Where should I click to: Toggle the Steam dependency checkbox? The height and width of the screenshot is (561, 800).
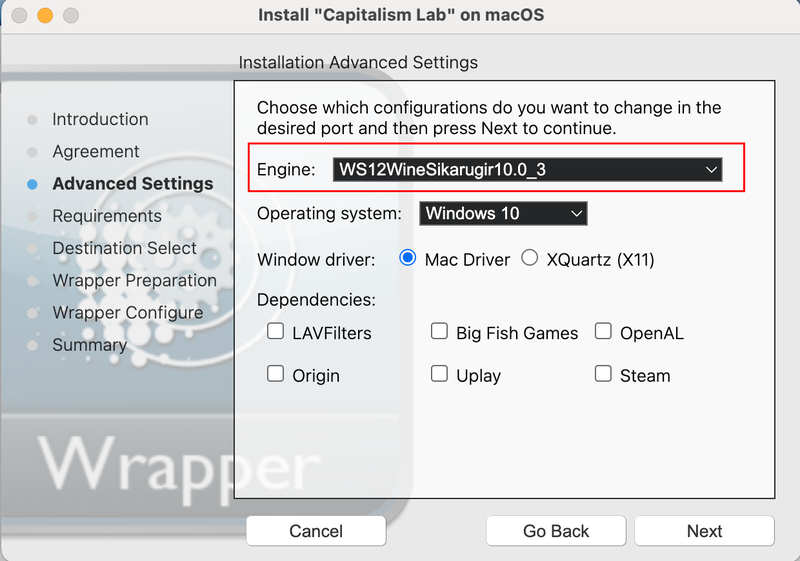[x=603, y=374]
